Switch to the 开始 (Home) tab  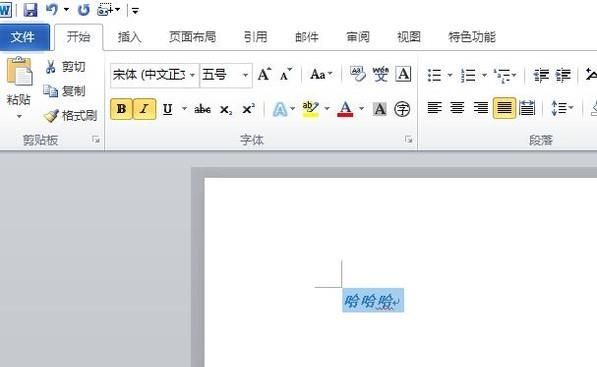click(78, 37)
